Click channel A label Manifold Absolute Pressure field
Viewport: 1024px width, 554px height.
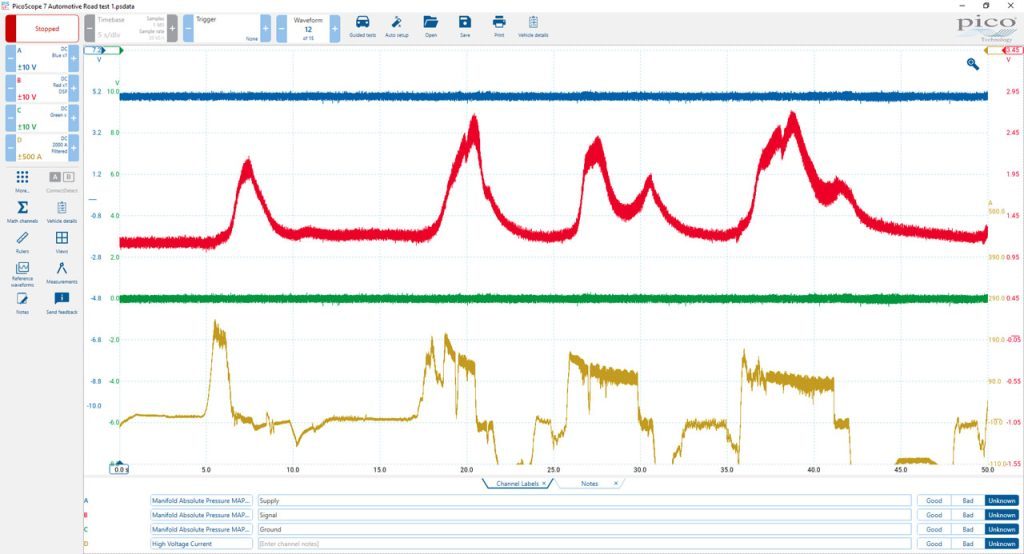pos(201,500)
